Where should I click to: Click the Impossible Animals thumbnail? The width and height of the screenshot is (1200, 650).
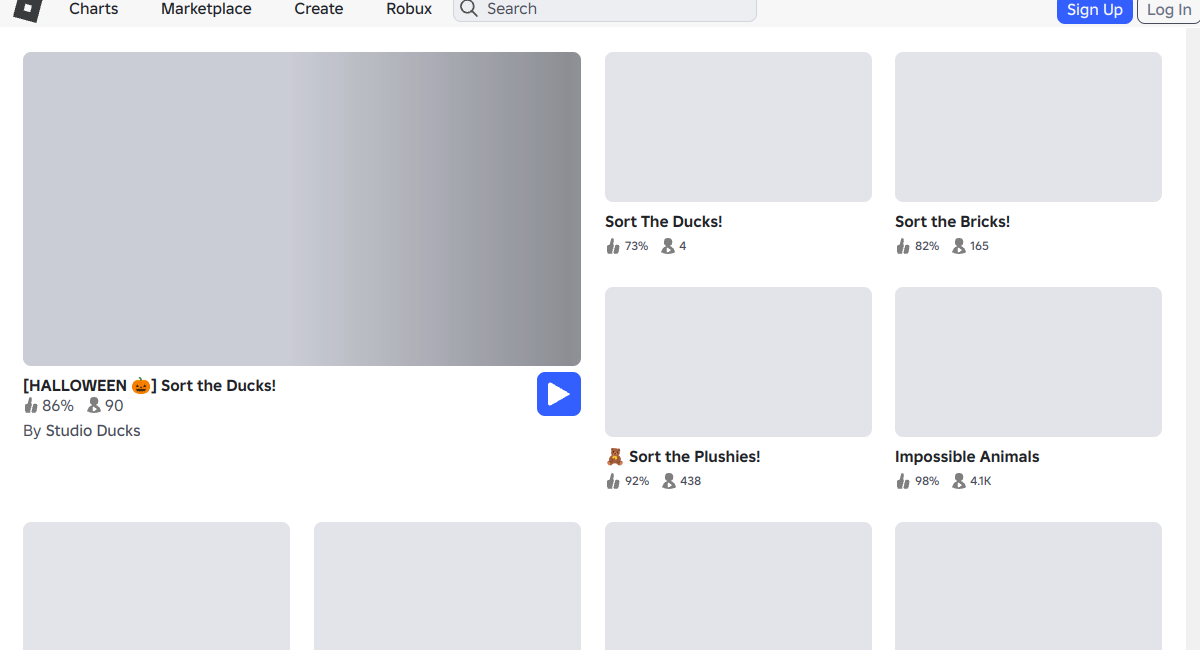tap(1028, 362)
